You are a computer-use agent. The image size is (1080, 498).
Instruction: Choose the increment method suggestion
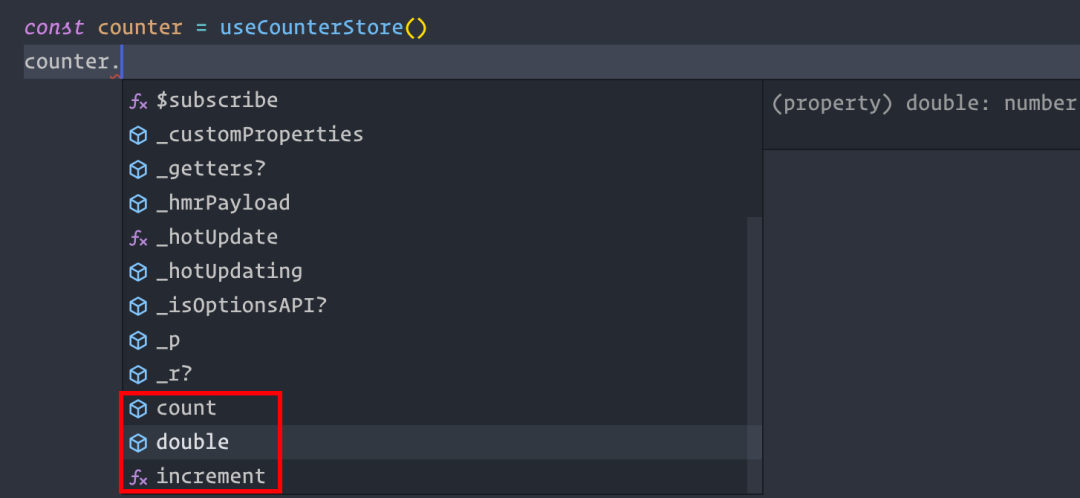pos(210,477)
